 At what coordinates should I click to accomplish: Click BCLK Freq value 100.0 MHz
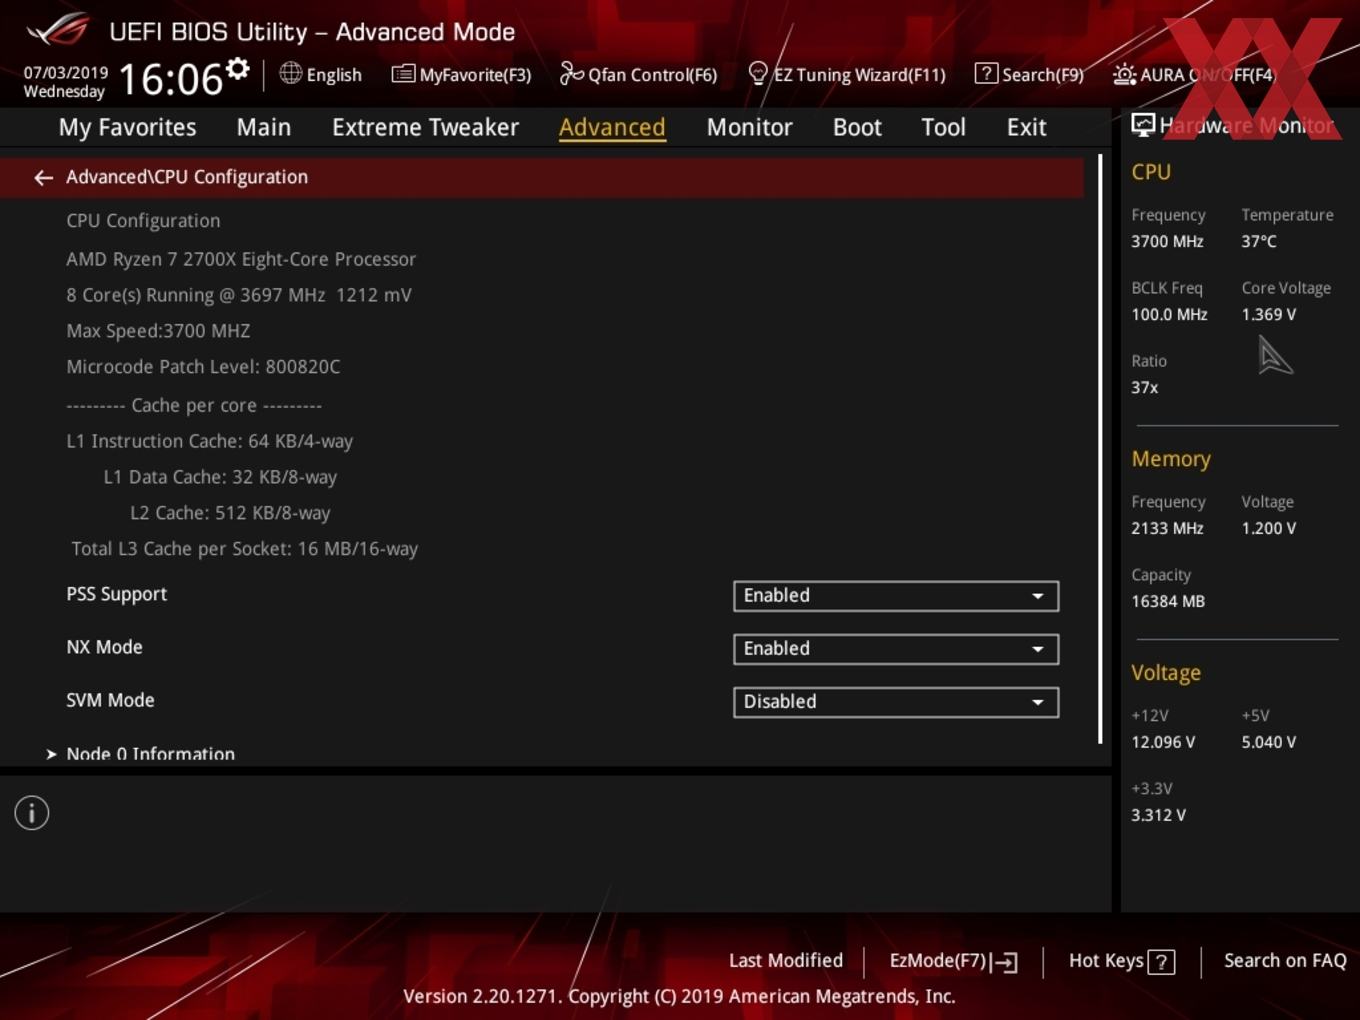[x=1169, y=314]
